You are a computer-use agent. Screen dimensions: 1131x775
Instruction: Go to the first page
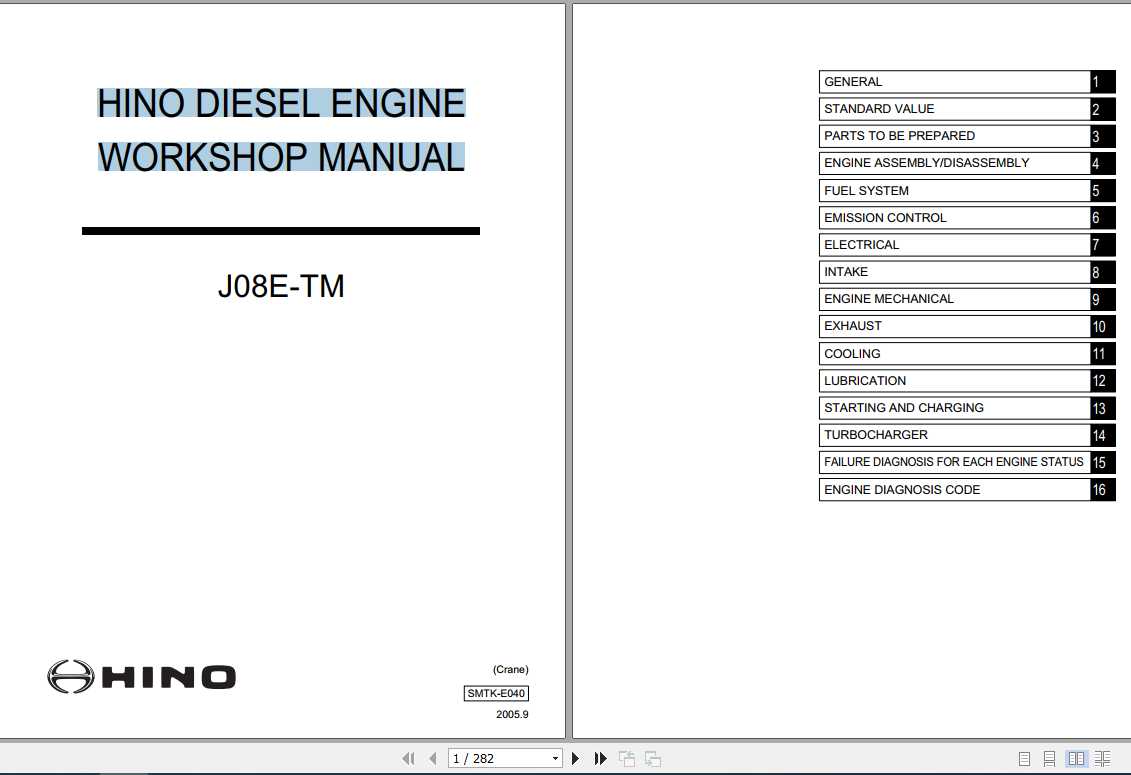click(409, 758)
